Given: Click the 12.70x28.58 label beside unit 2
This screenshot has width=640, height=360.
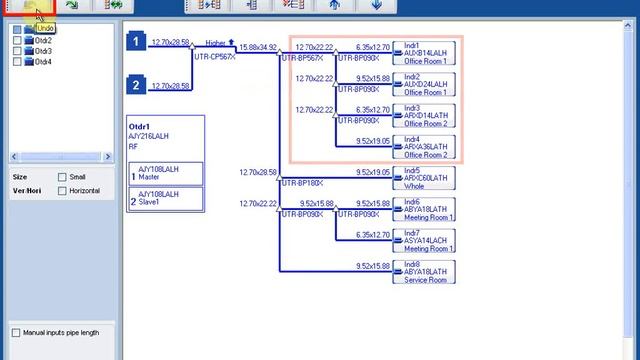Looking at the screenshot, I should (x=171, y=86).
